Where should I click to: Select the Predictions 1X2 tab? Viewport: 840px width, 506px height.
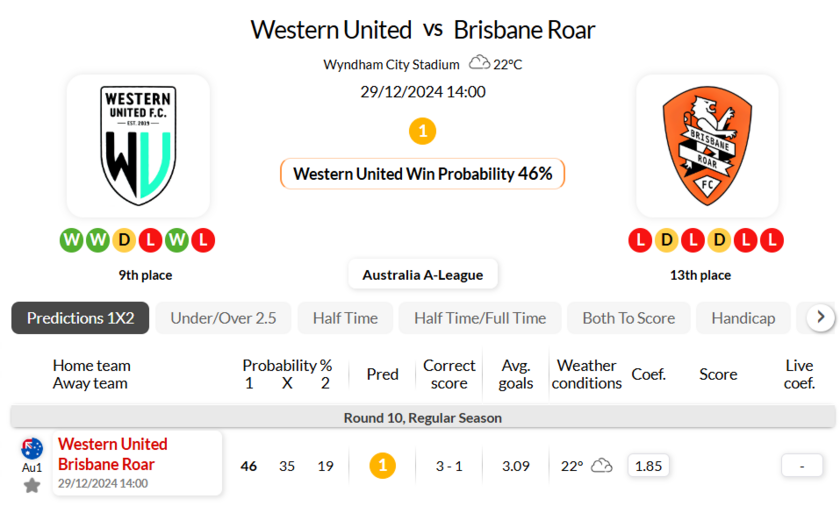point(80,318)
